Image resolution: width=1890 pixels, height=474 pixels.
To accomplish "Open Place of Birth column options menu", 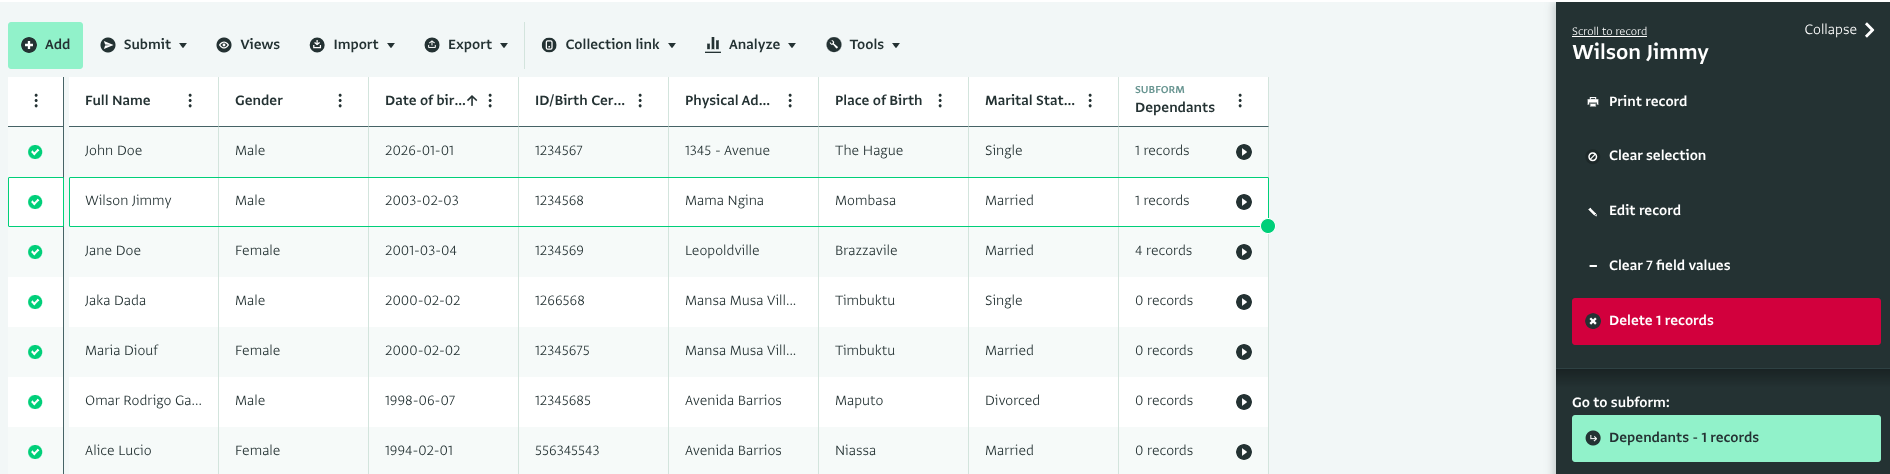I will tap(940, 101).
